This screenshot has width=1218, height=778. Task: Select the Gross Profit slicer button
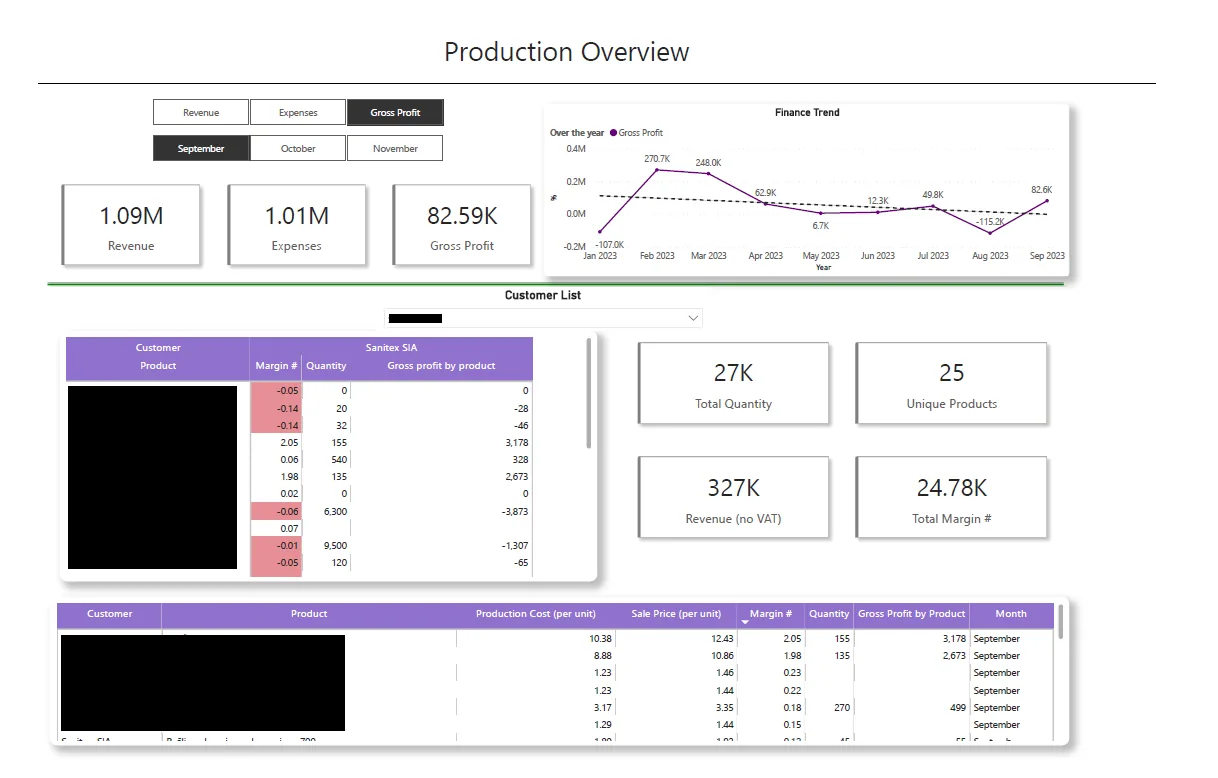pyautogui.click(x=395, y=113)
